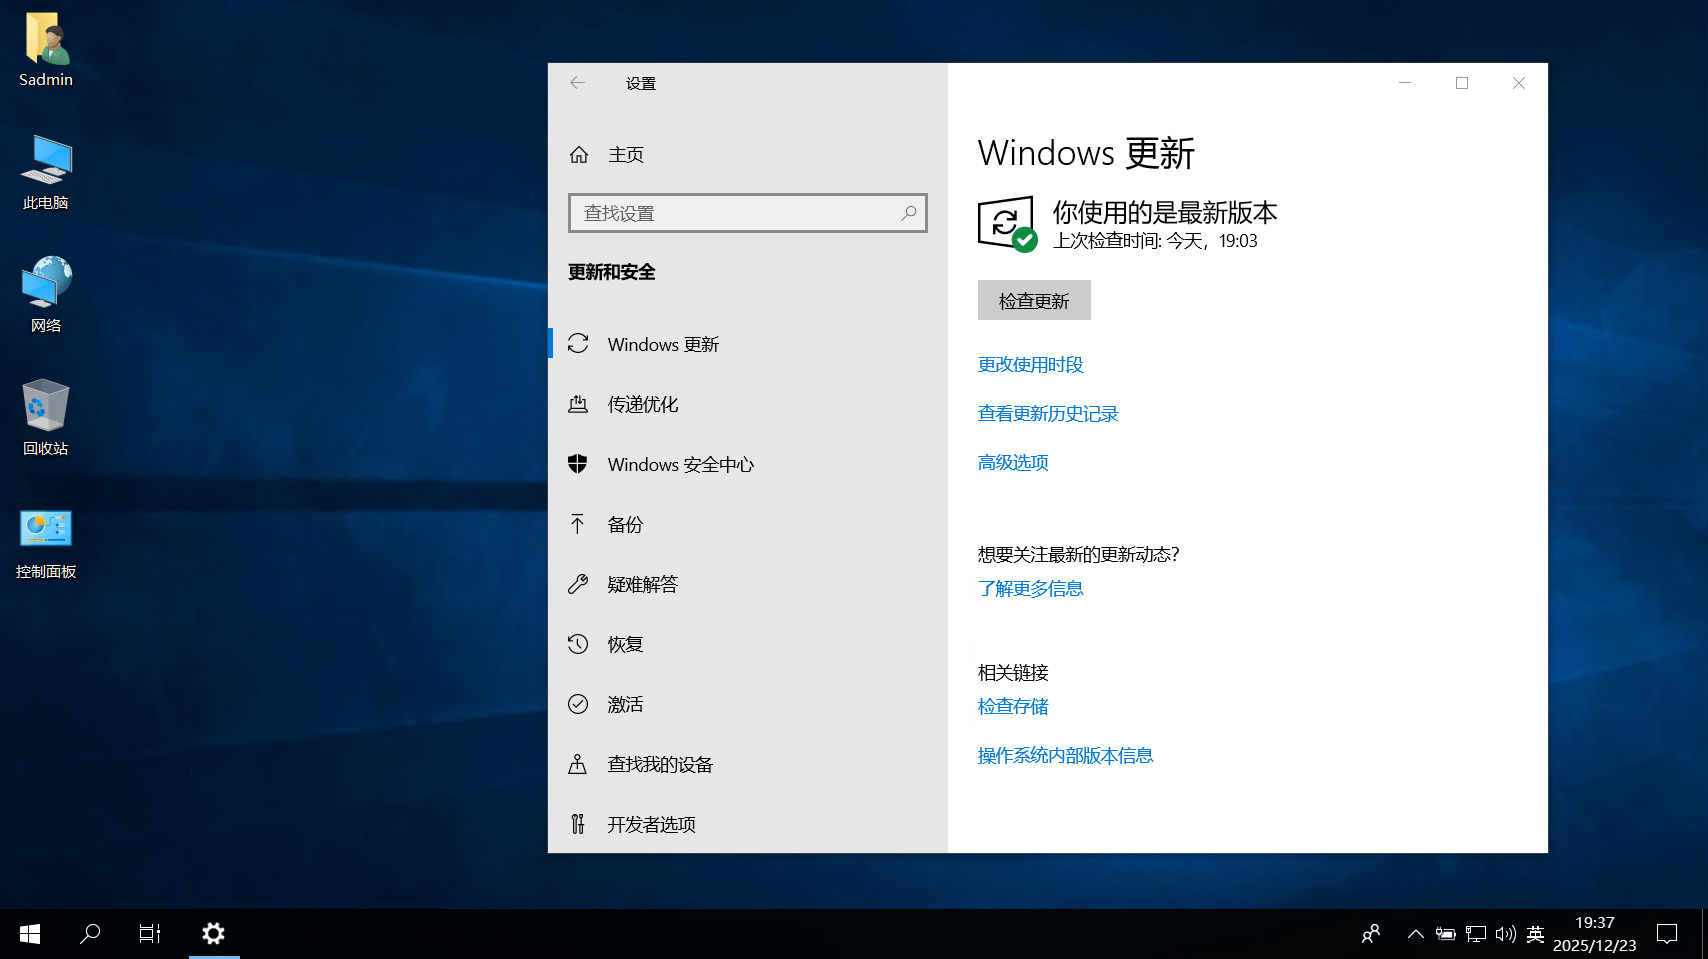
Task: Open 查看更新历史记录 link
Action: click(x=1047, y=413)
